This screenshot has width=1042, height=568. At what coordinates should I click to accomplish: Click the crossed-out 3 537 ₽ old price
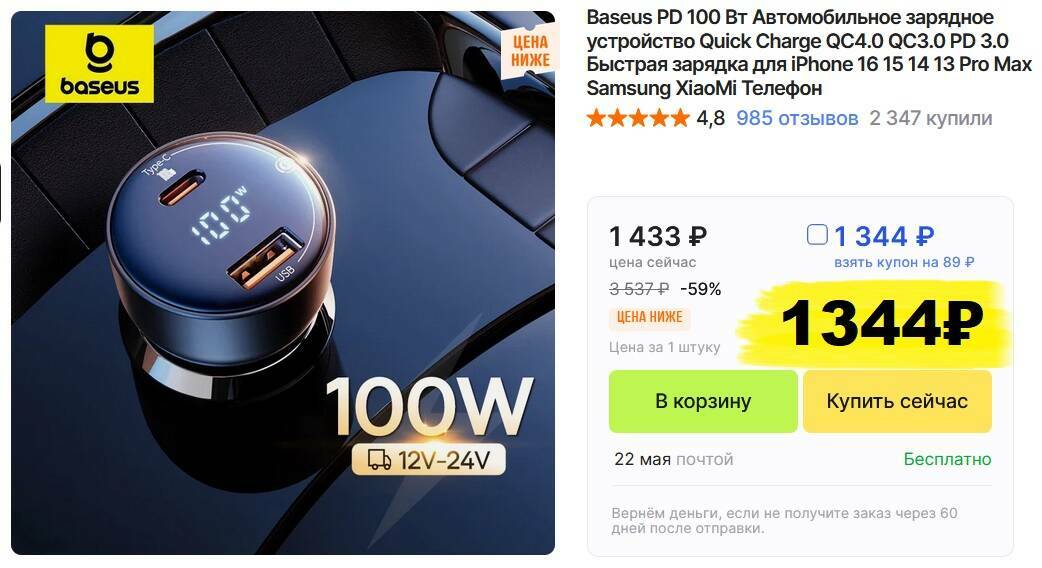[639, 289]
